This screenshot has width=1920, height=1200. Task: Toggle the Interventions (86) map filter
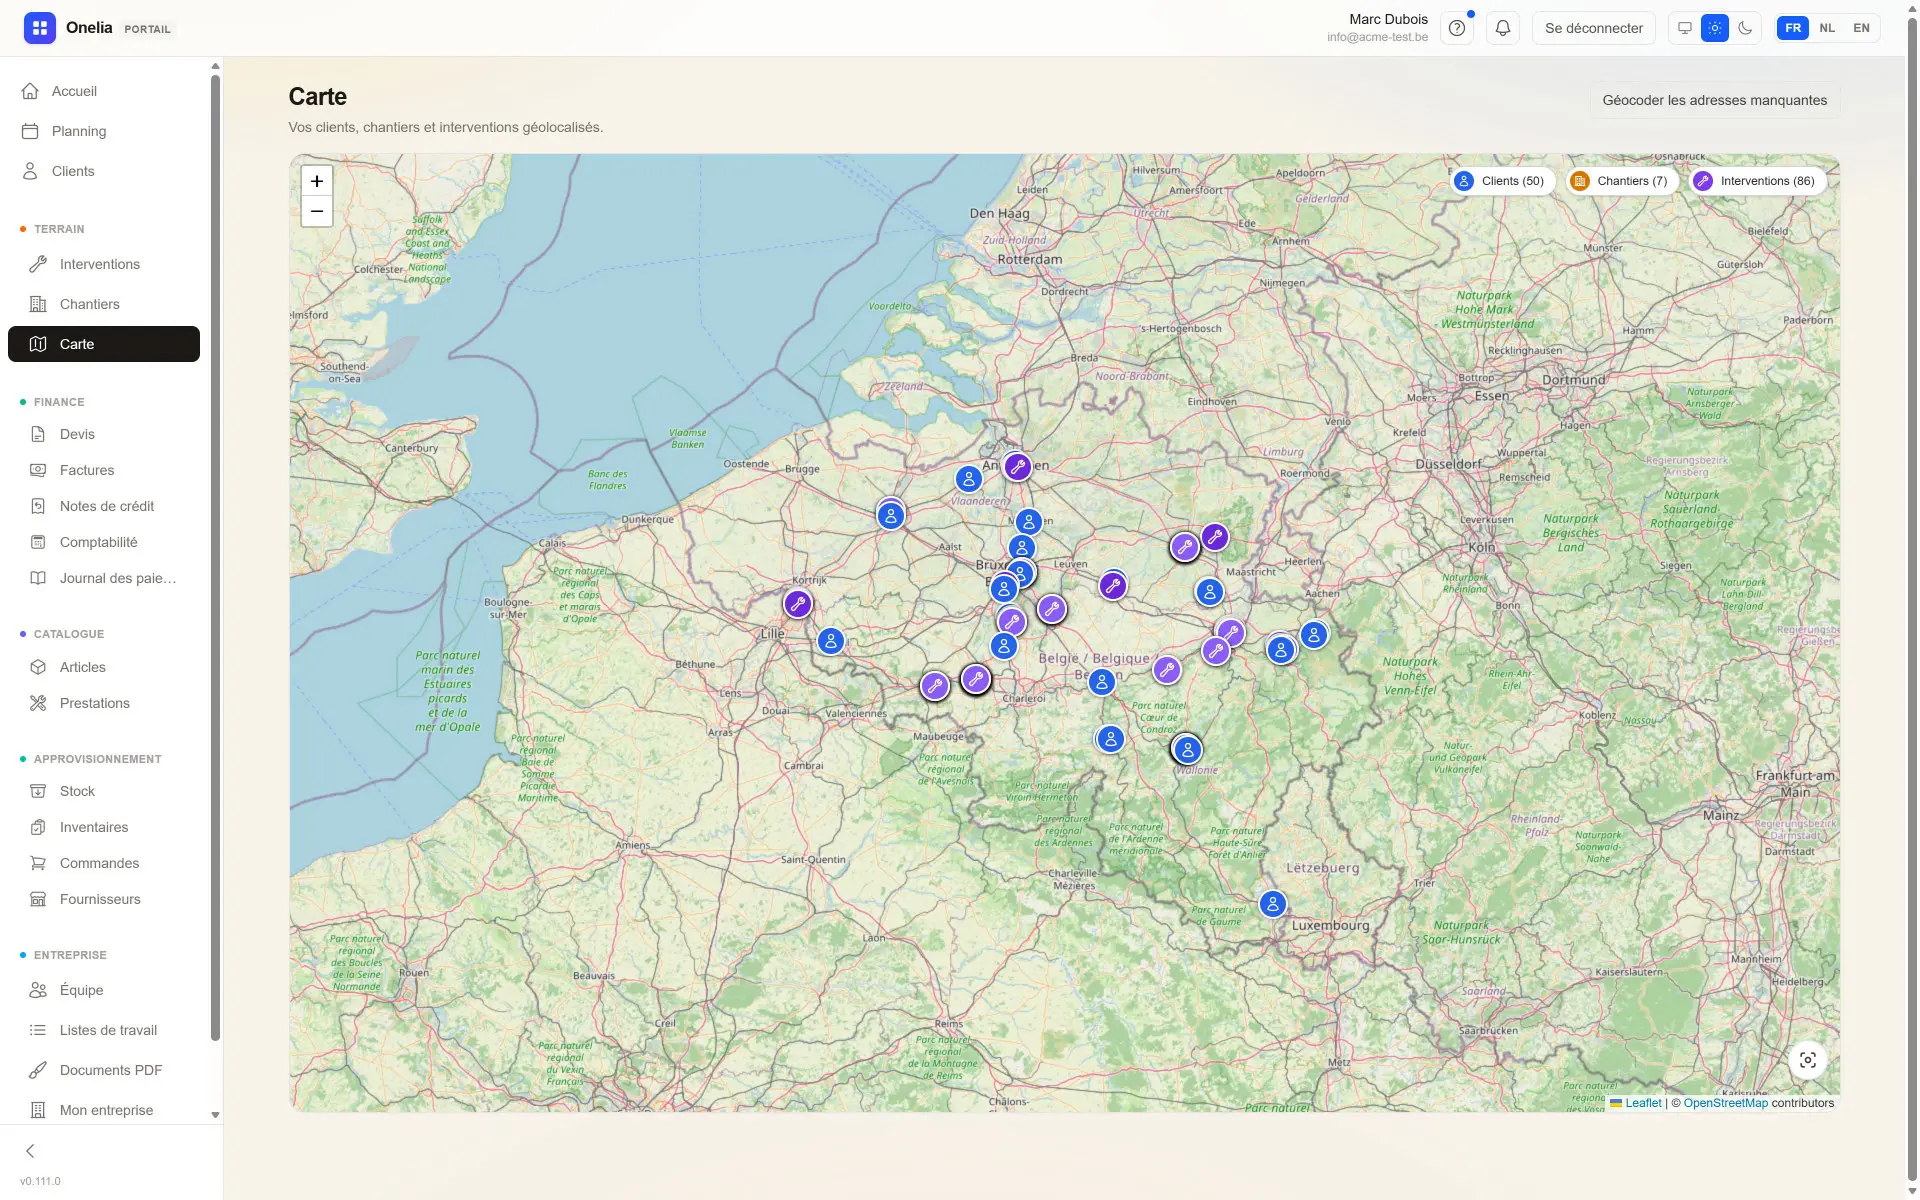pyautogui.click(x=1757, y=181)
